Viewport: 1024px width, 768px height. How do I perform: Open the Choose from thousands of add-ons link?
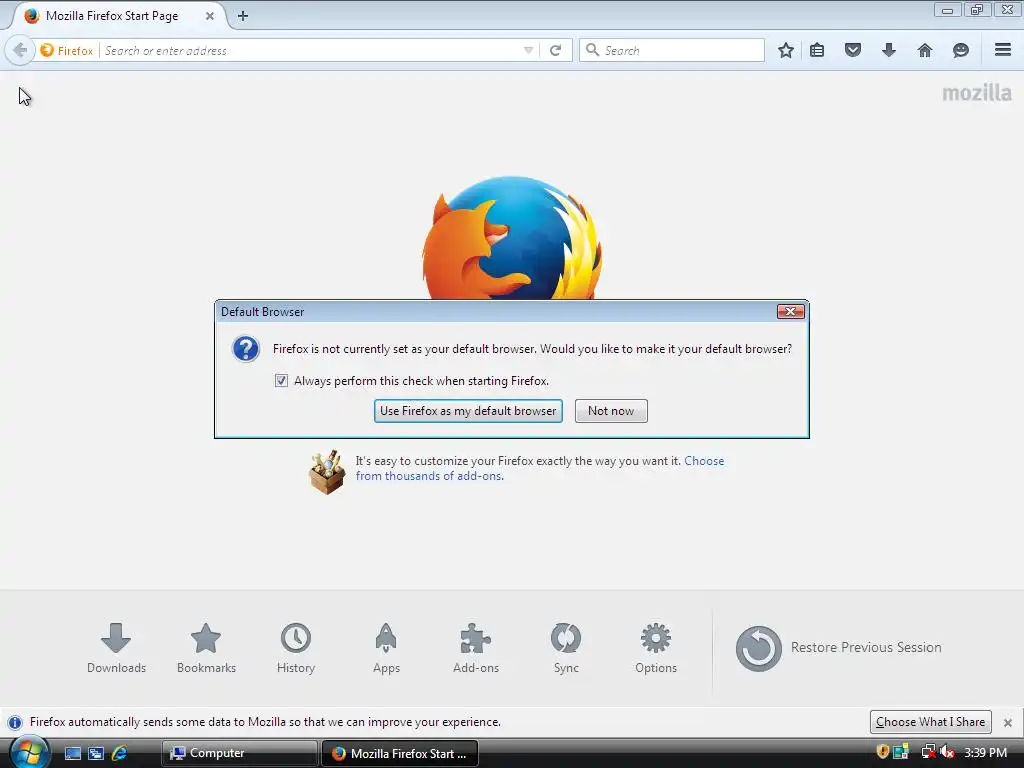tap(539, 468)
